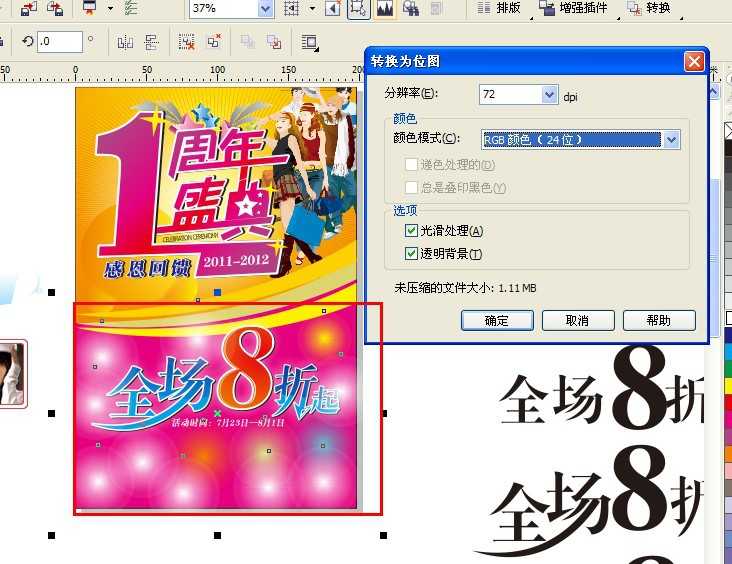
Task: Click the upper black 全场8折 text outside the page
Action: tap(602, 388)
